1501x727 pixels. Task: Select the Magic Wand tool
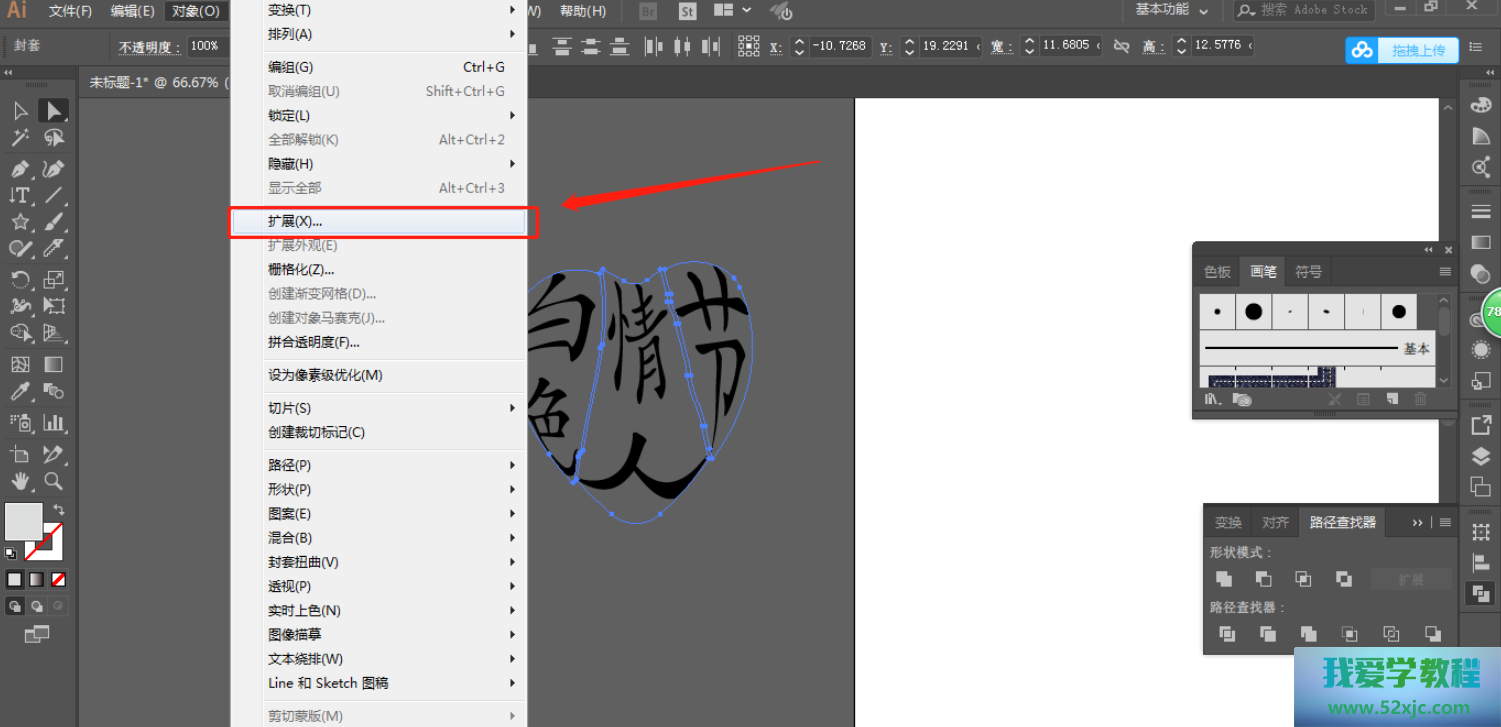[x=20, y=138]
